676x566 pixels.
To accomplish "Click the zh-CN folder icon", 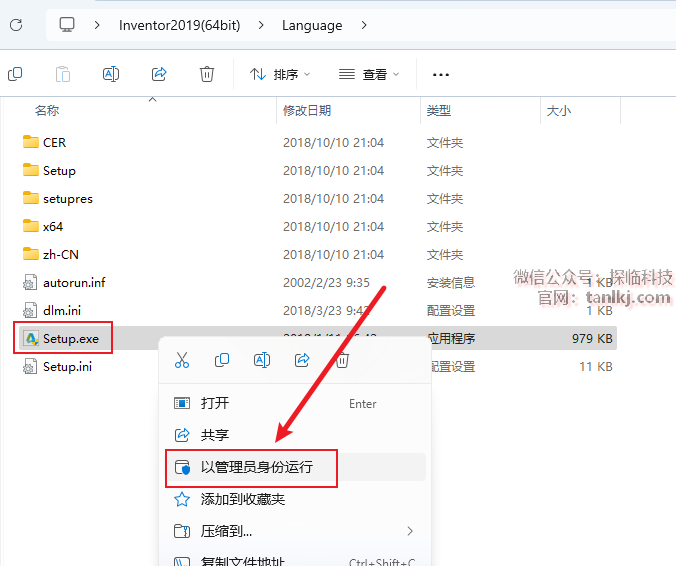I will click(x=31, y=254).
